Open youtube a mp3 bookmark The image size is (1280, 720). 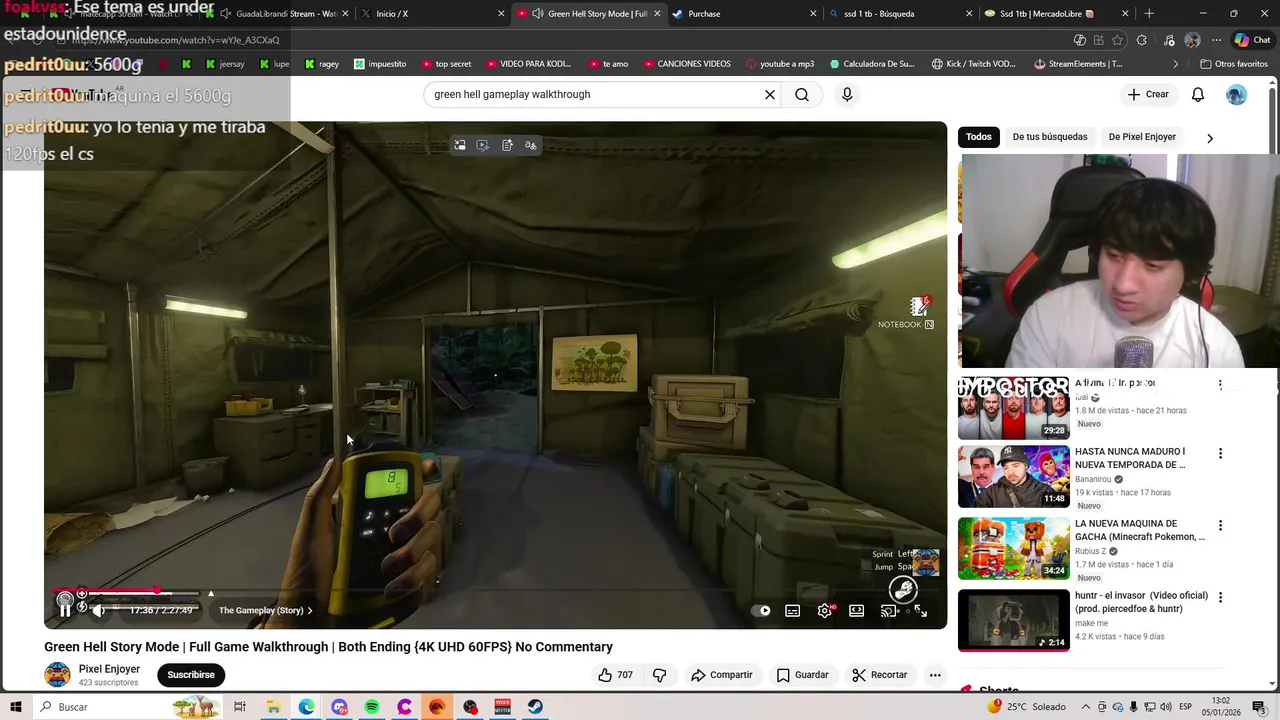pos(779,64)
